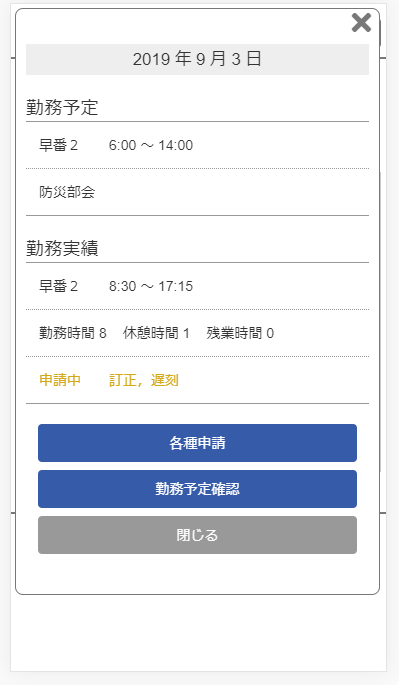Click the scheduled time 6:00～14:00

(151, 145)
